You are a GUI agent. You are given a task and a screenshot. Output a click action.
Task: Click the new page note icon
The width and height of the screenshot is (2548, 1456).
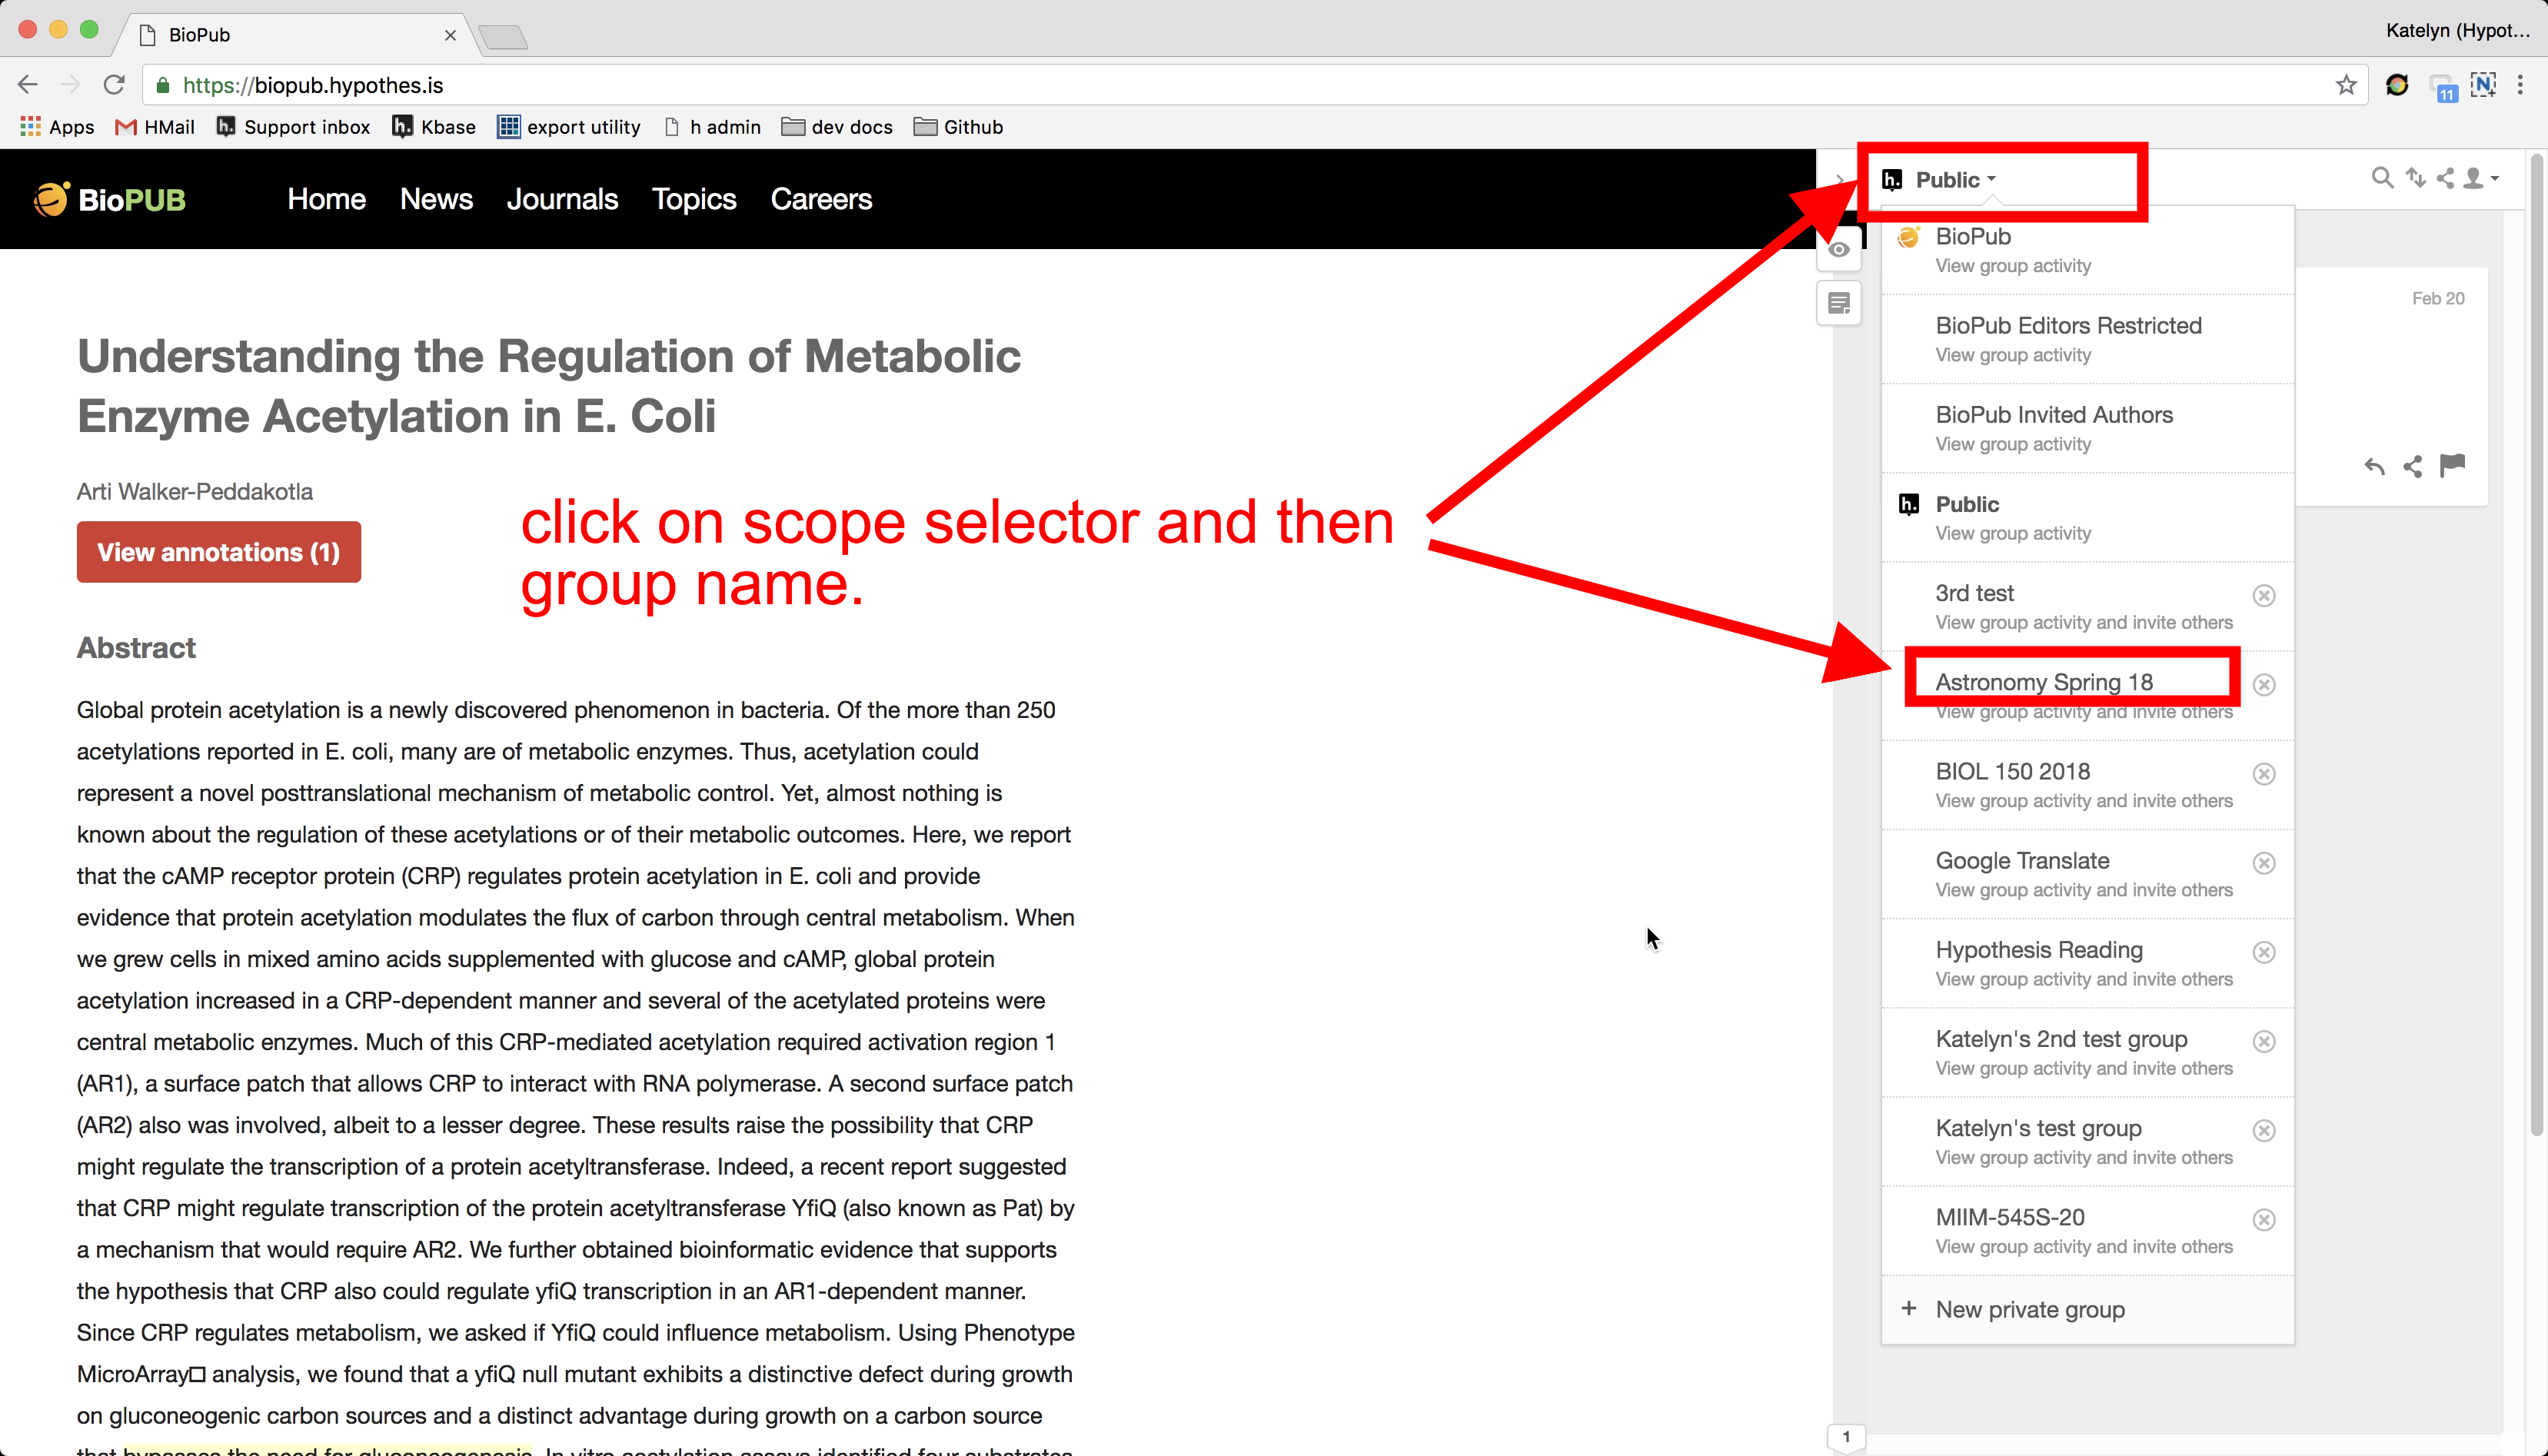[1838, 303]
